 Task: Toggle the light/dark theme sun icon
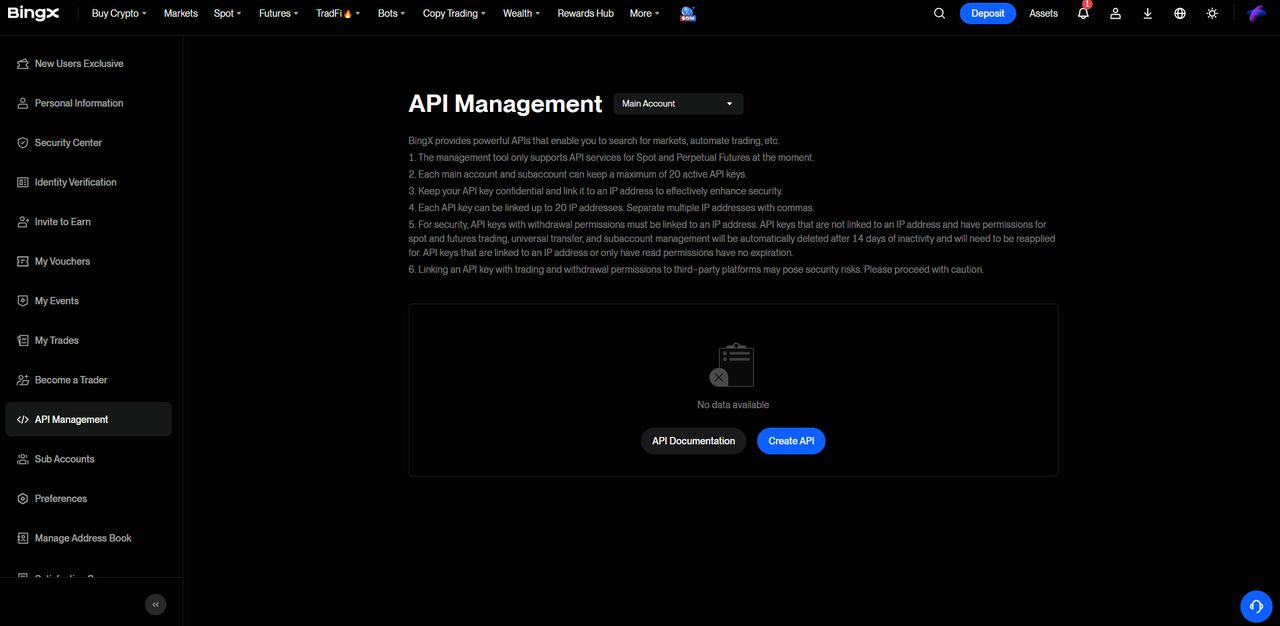[x=1212, y=13]
